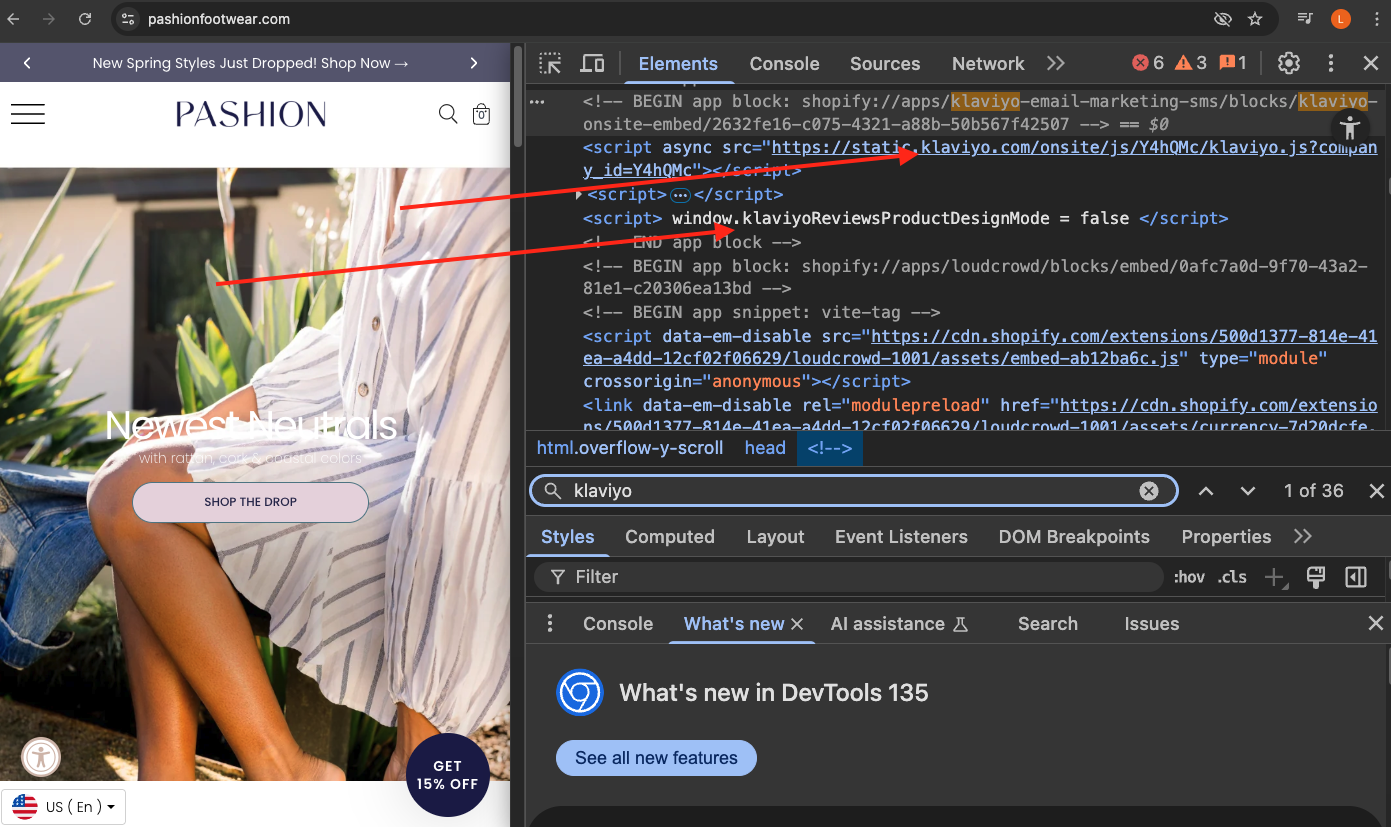Click the klaviyo search input field

pyautogui.click(x=852, y=491)
